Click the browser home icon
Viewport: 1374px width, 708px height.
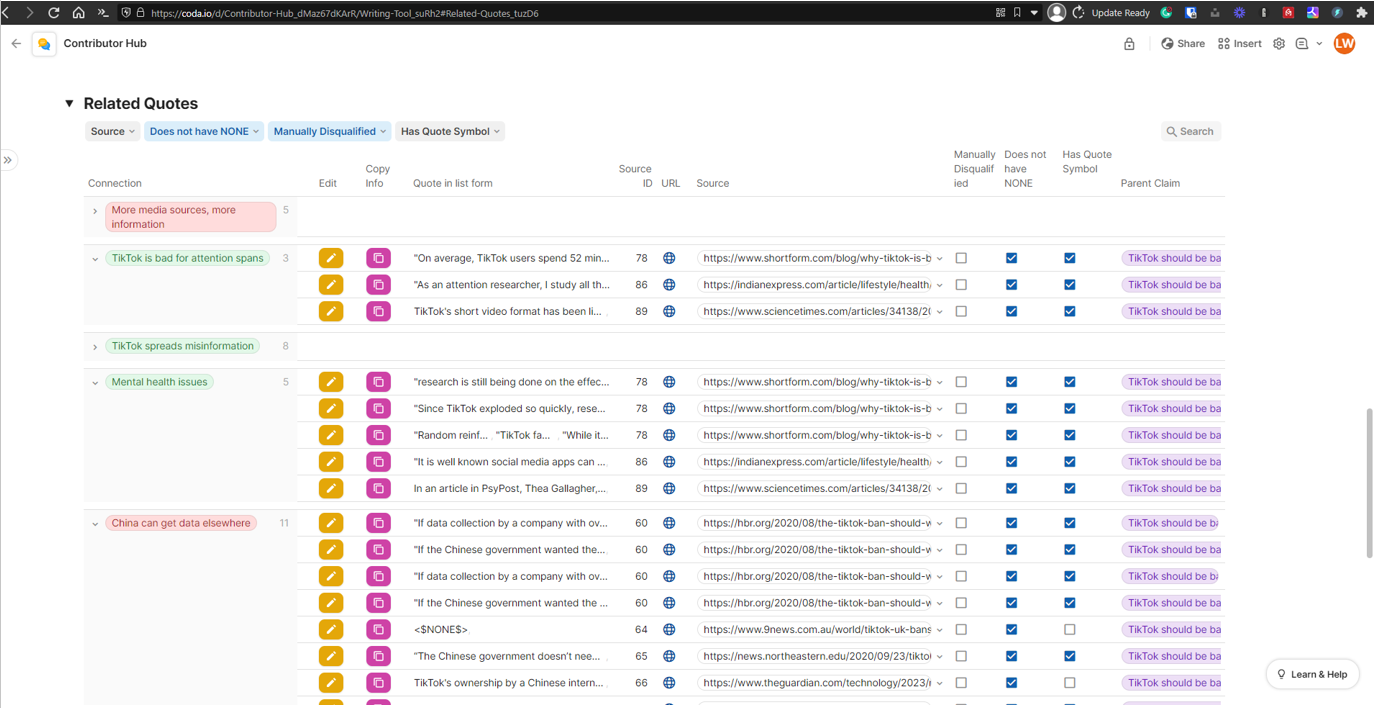(78, 13)
